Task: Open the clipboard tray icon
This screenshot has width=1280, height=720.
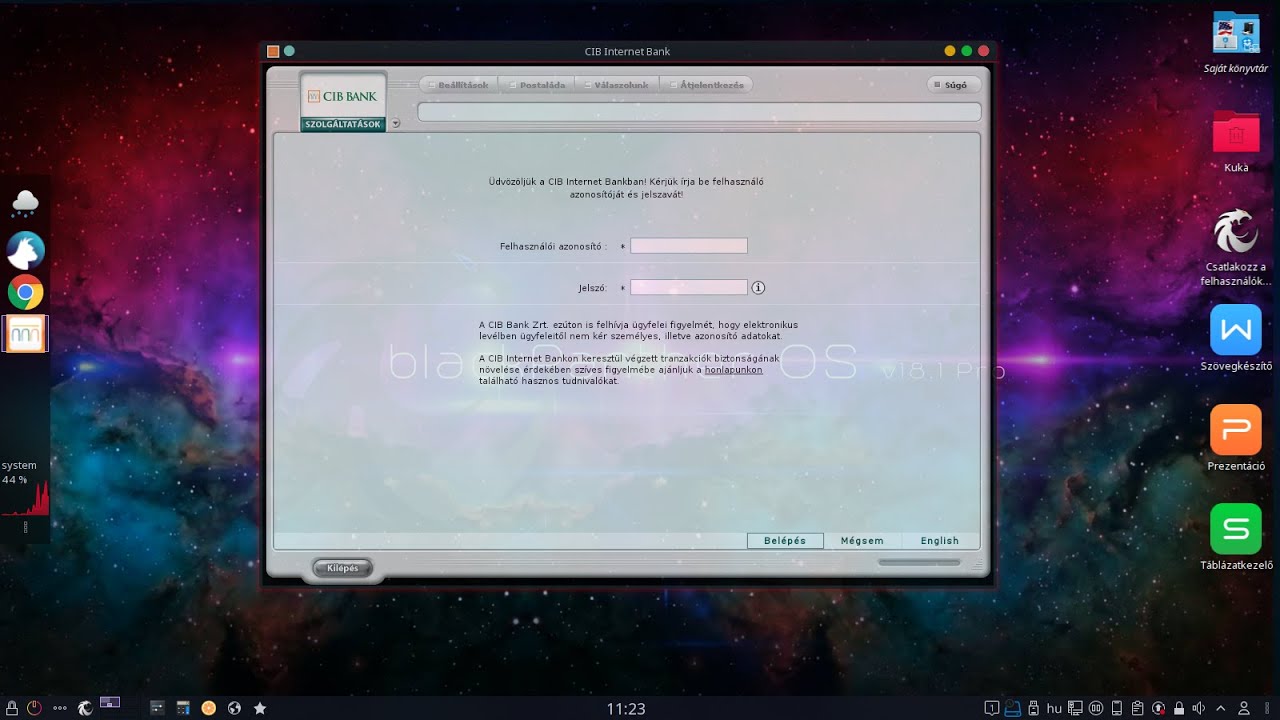Action: point(1138,708)
